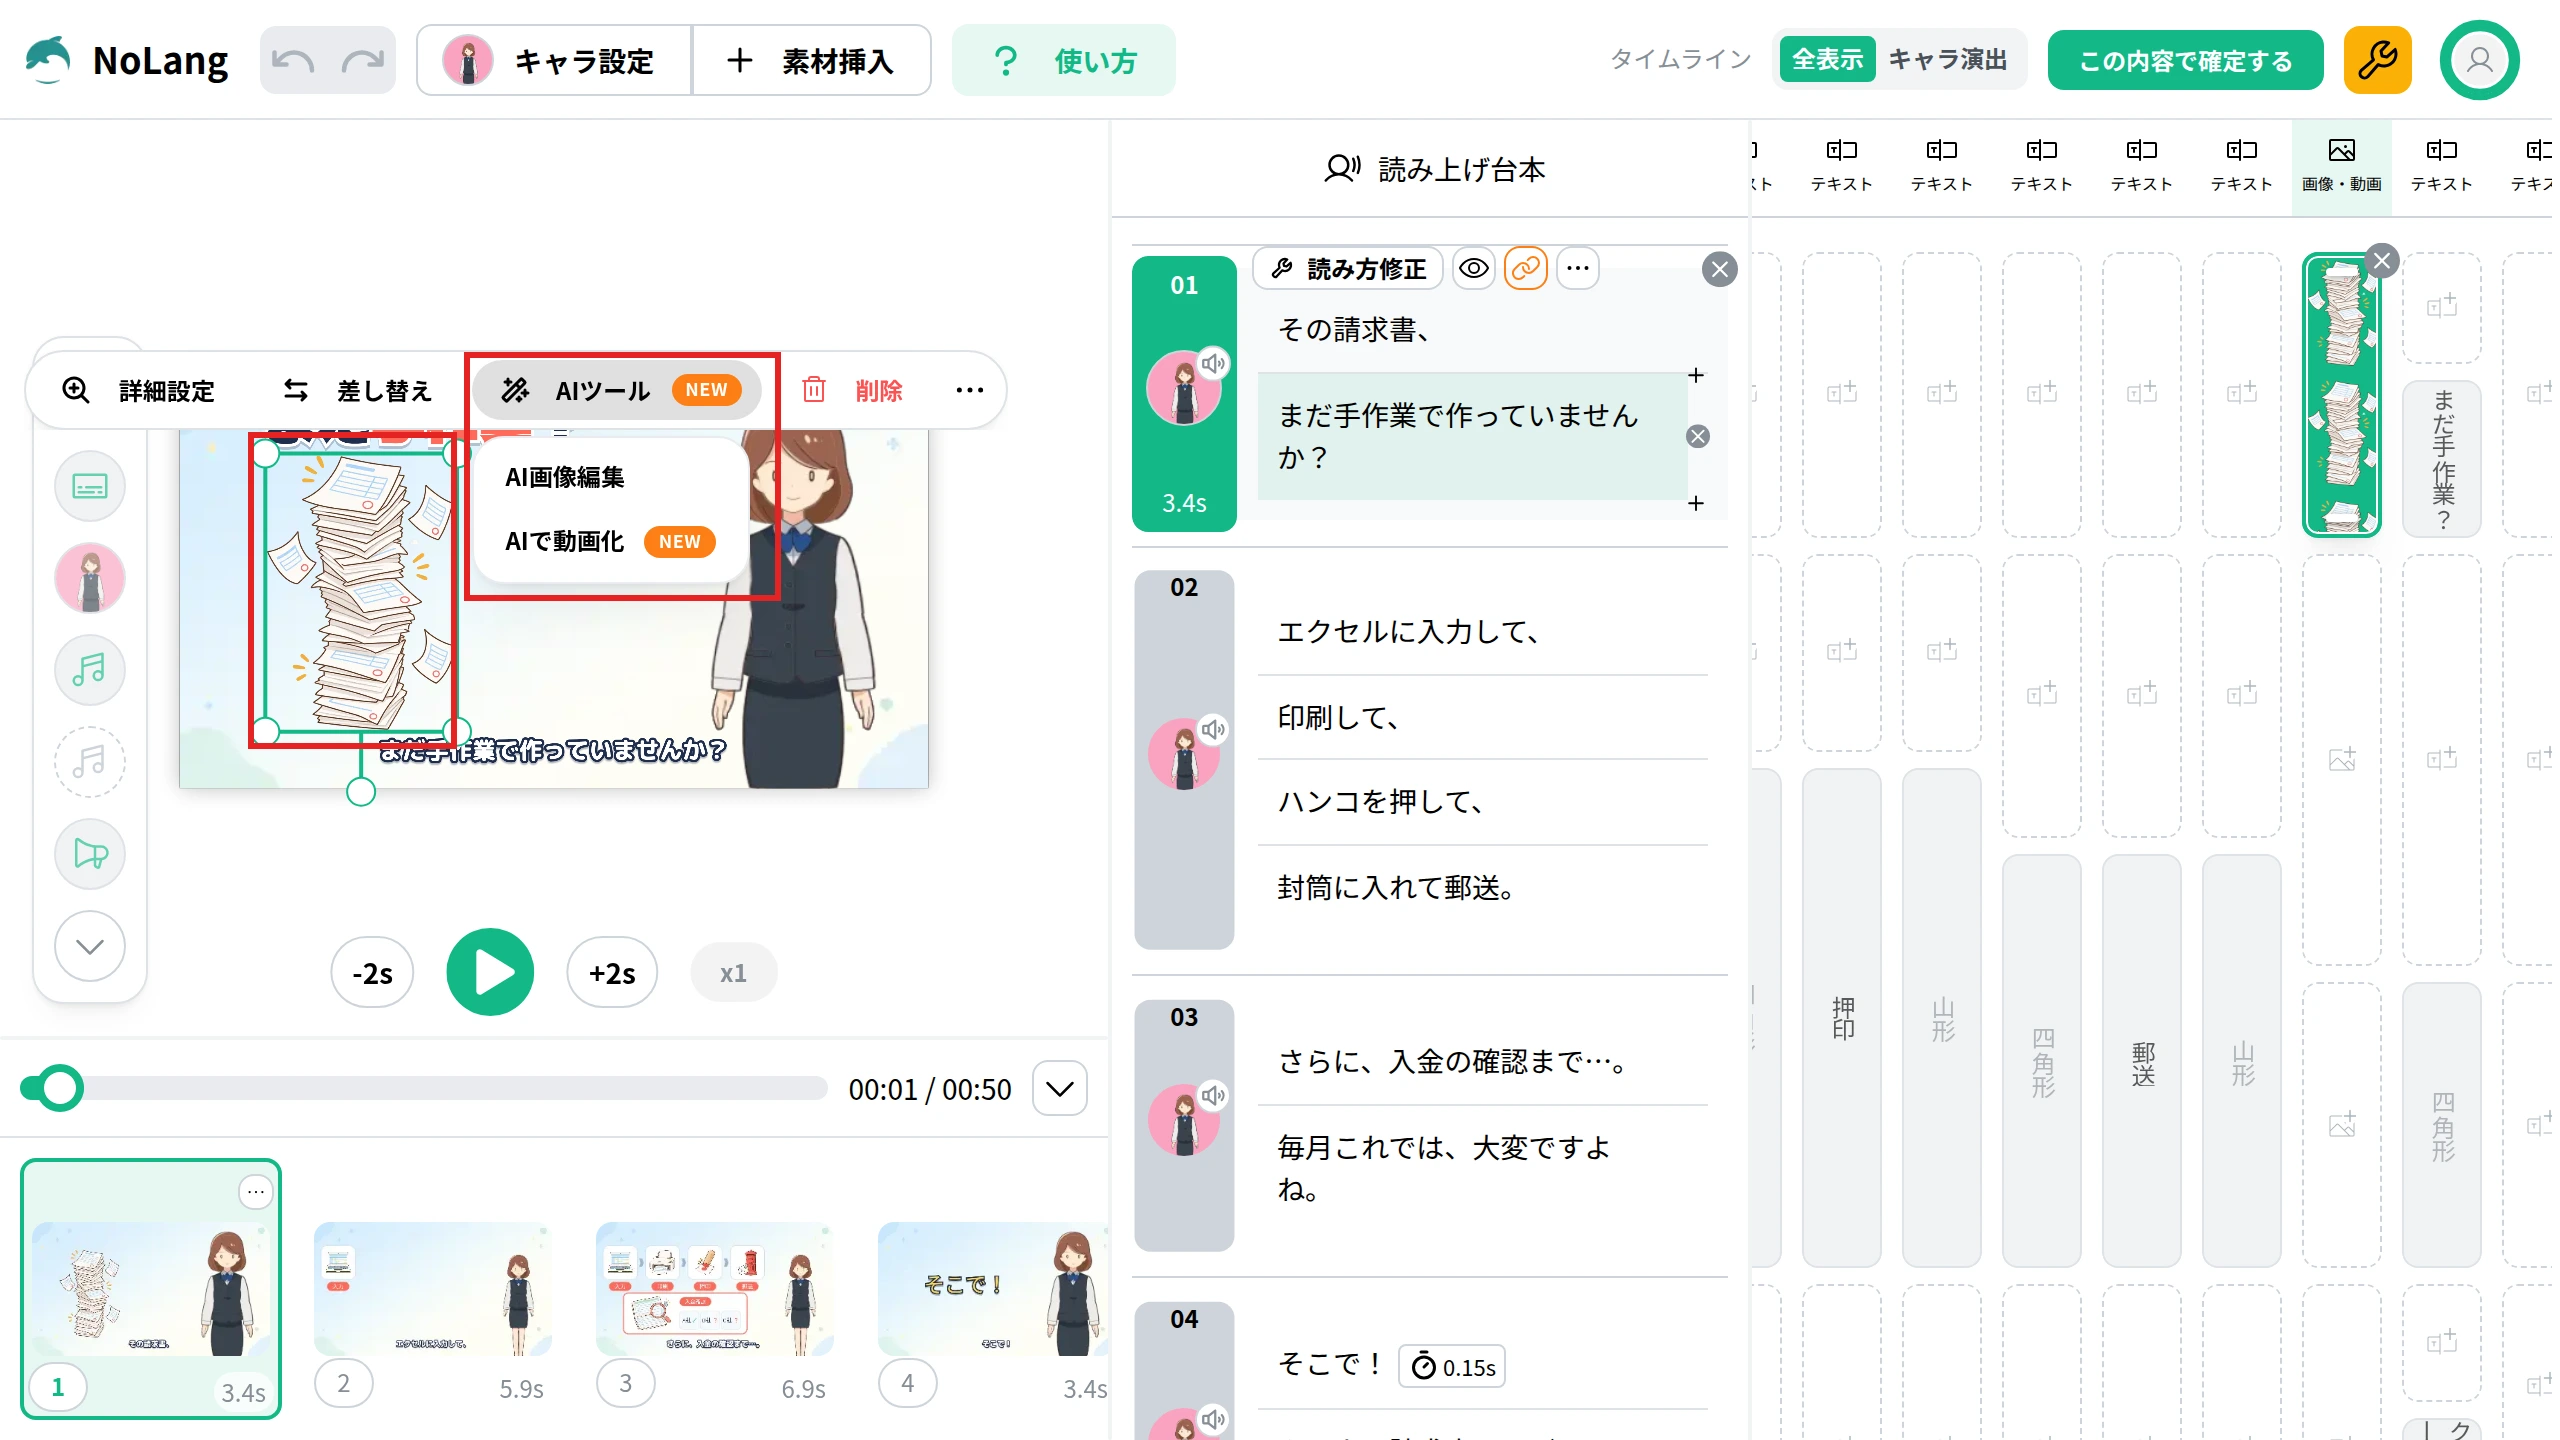Screen dimensions: 2560x1440
Task: Open the user account avatar icon
Action: (x=2479, y=60)
